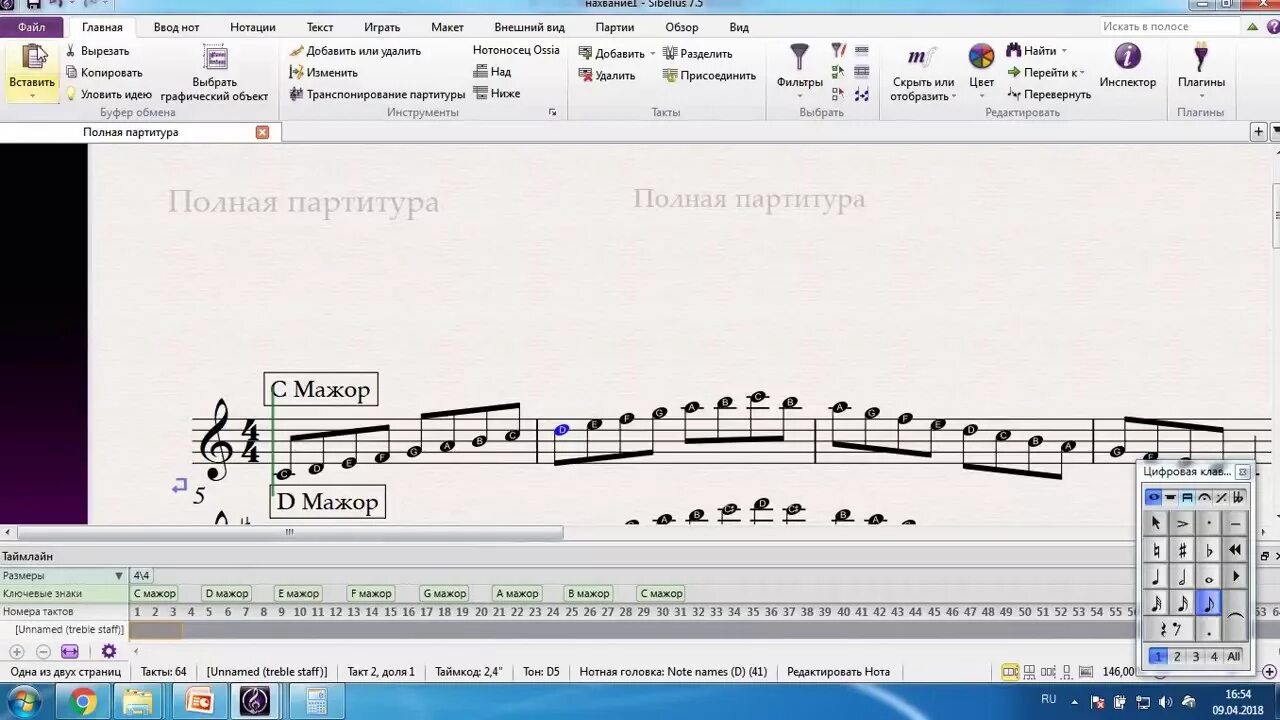Jump to D мажор timeline marker
Screen dimensions: 1280x720
point(226,594)
